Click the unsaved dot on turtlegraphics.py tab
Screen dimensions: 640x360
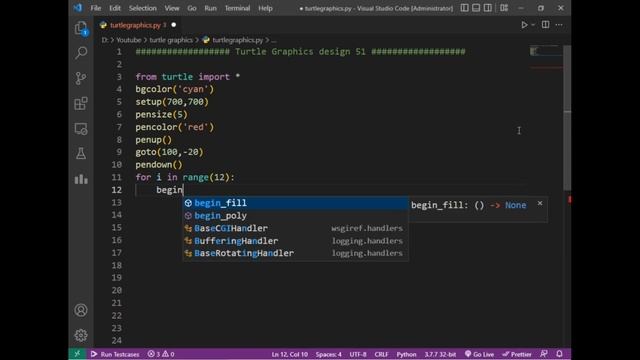tap(173, 25)
